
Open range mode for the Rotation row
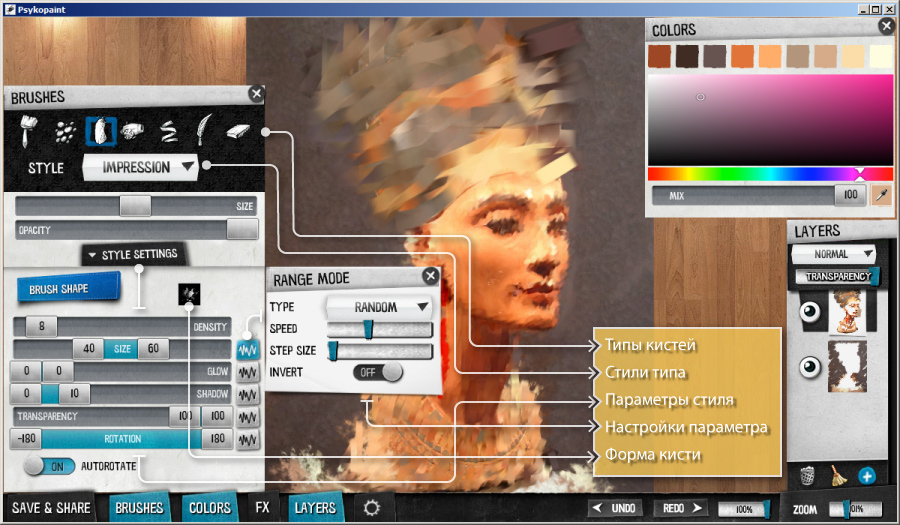point(247,440)
